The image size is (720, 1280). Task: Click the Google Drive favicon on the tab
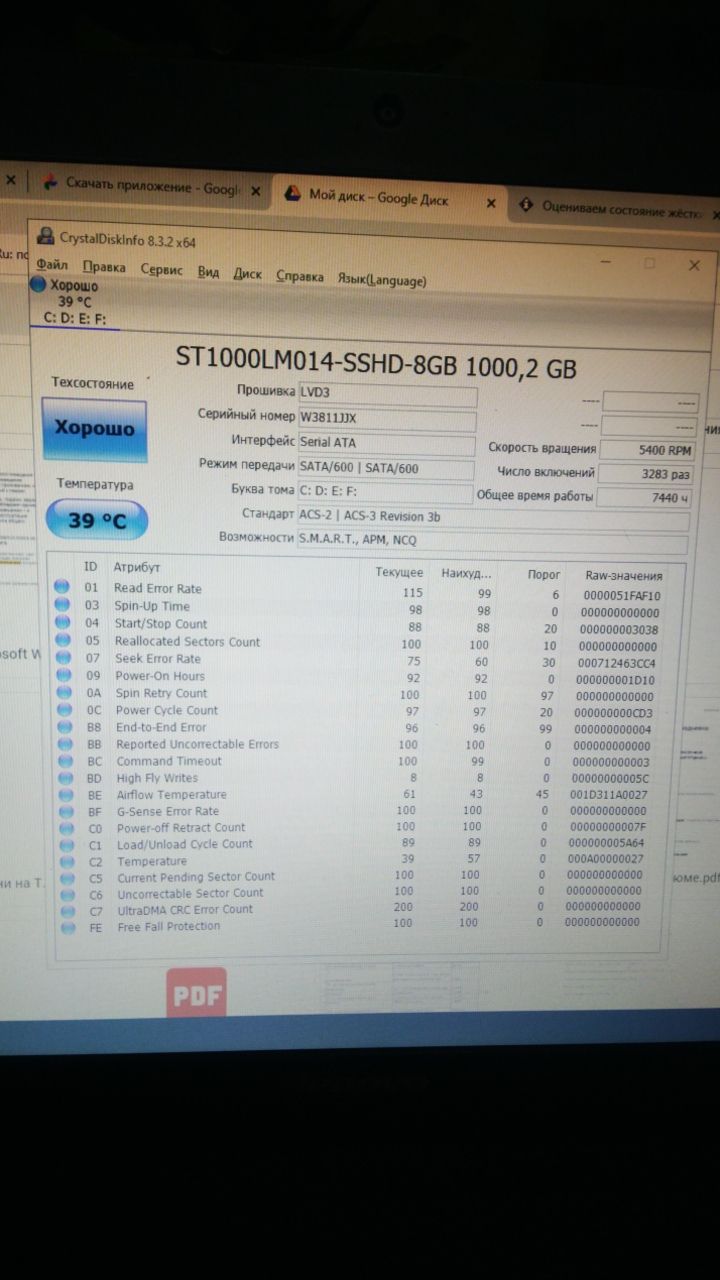[x=293, y=195]
